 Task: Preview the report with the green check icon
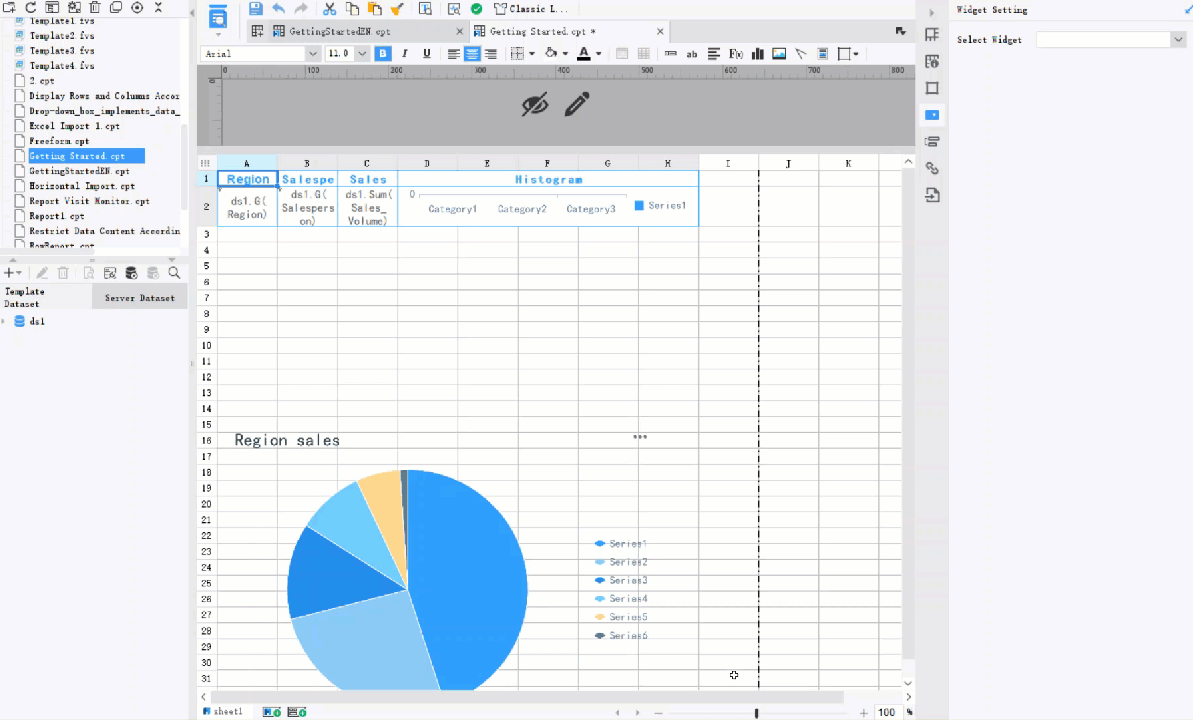tap(474, 8)
